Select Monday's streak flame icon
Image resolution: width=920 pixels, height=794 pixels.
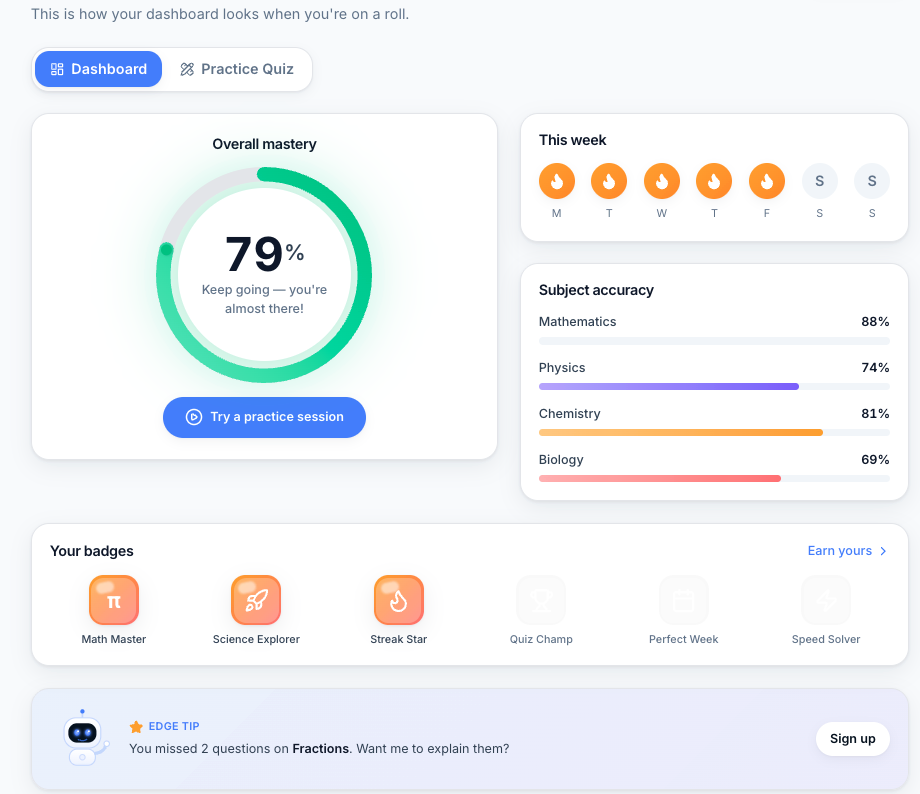coord(557,181)
